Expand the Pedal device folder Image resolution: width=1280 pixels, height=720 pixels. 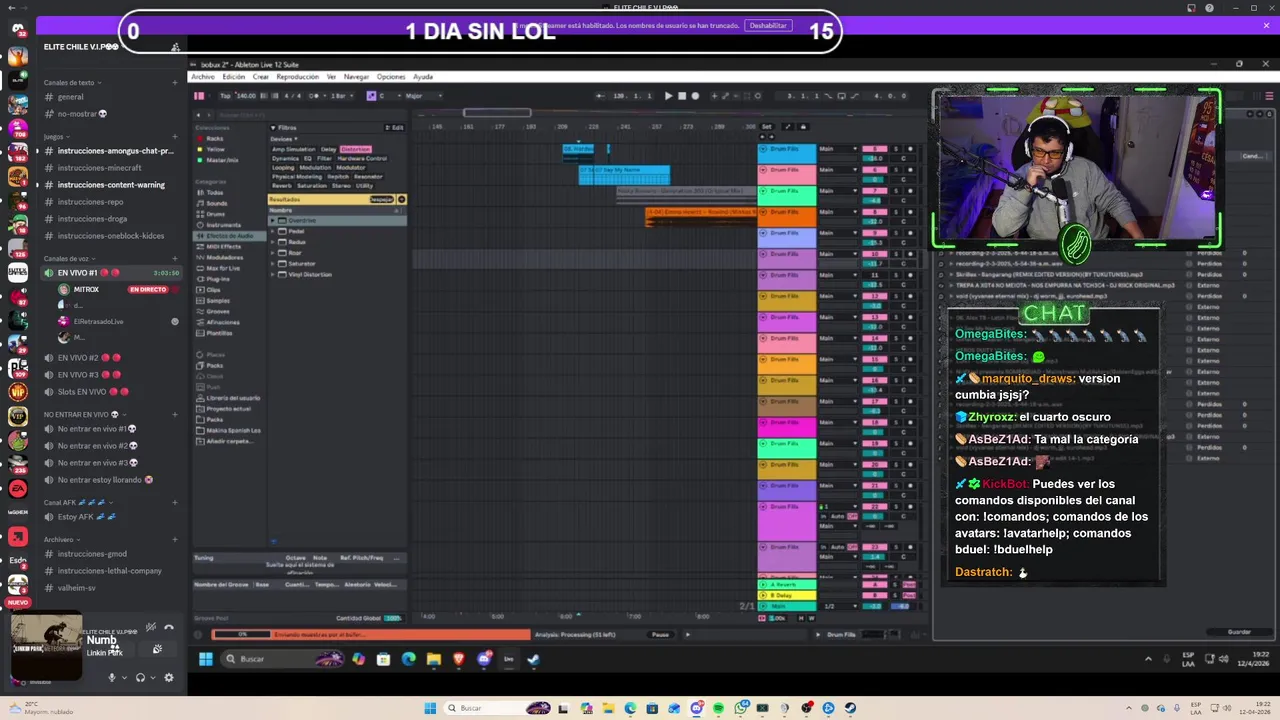pyautogui.click(x=272, y=231)
